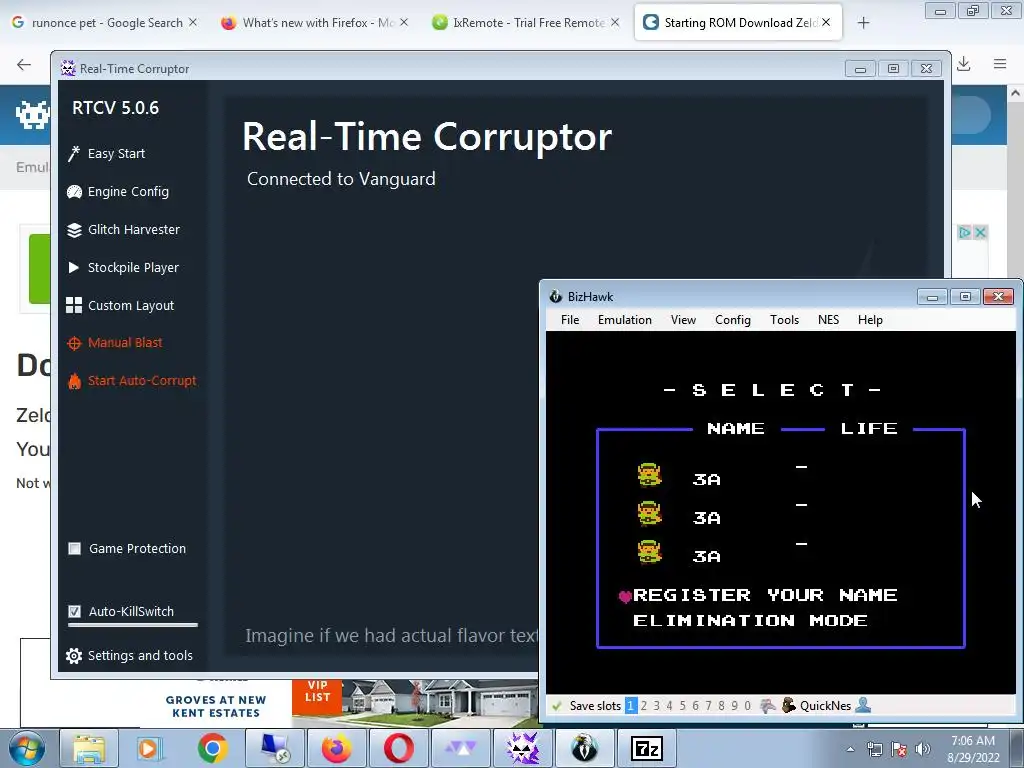This screenshot has width=1024, height=768.
Task: Open File Explorer from taskbar
Action: [x=88, y=748]
